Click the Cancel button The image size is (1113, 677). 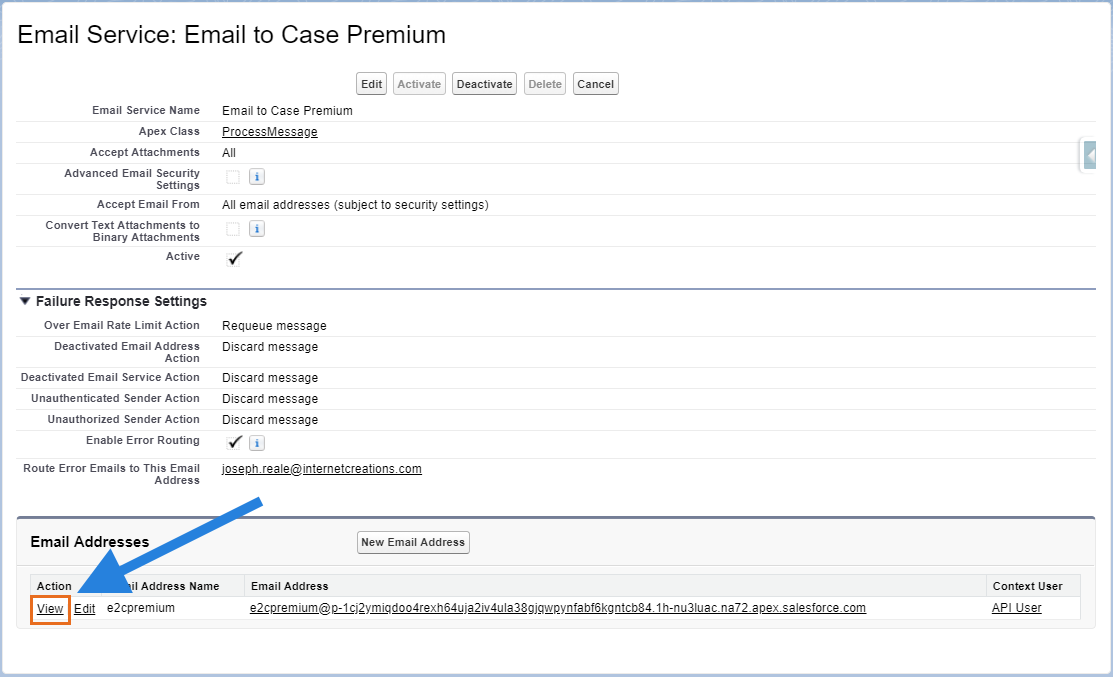coord(596,84)
